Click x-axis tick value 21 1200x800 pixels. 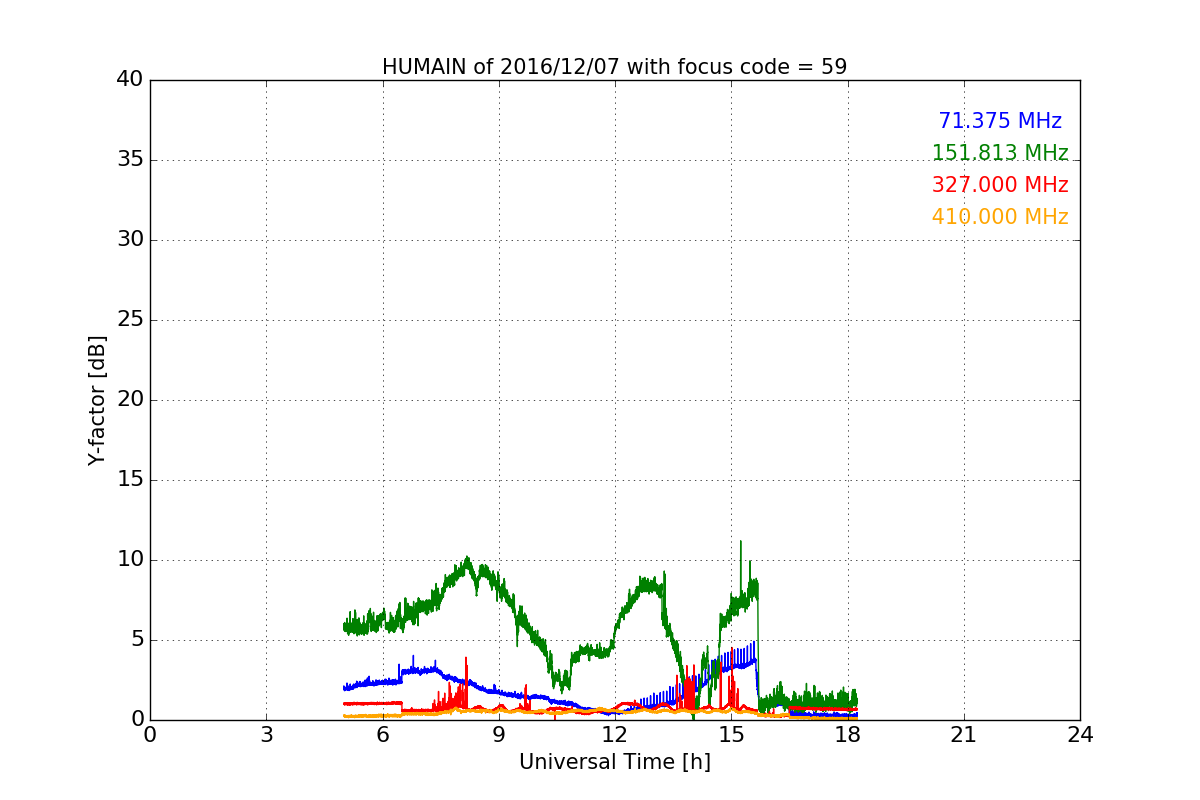click(964, 735)
